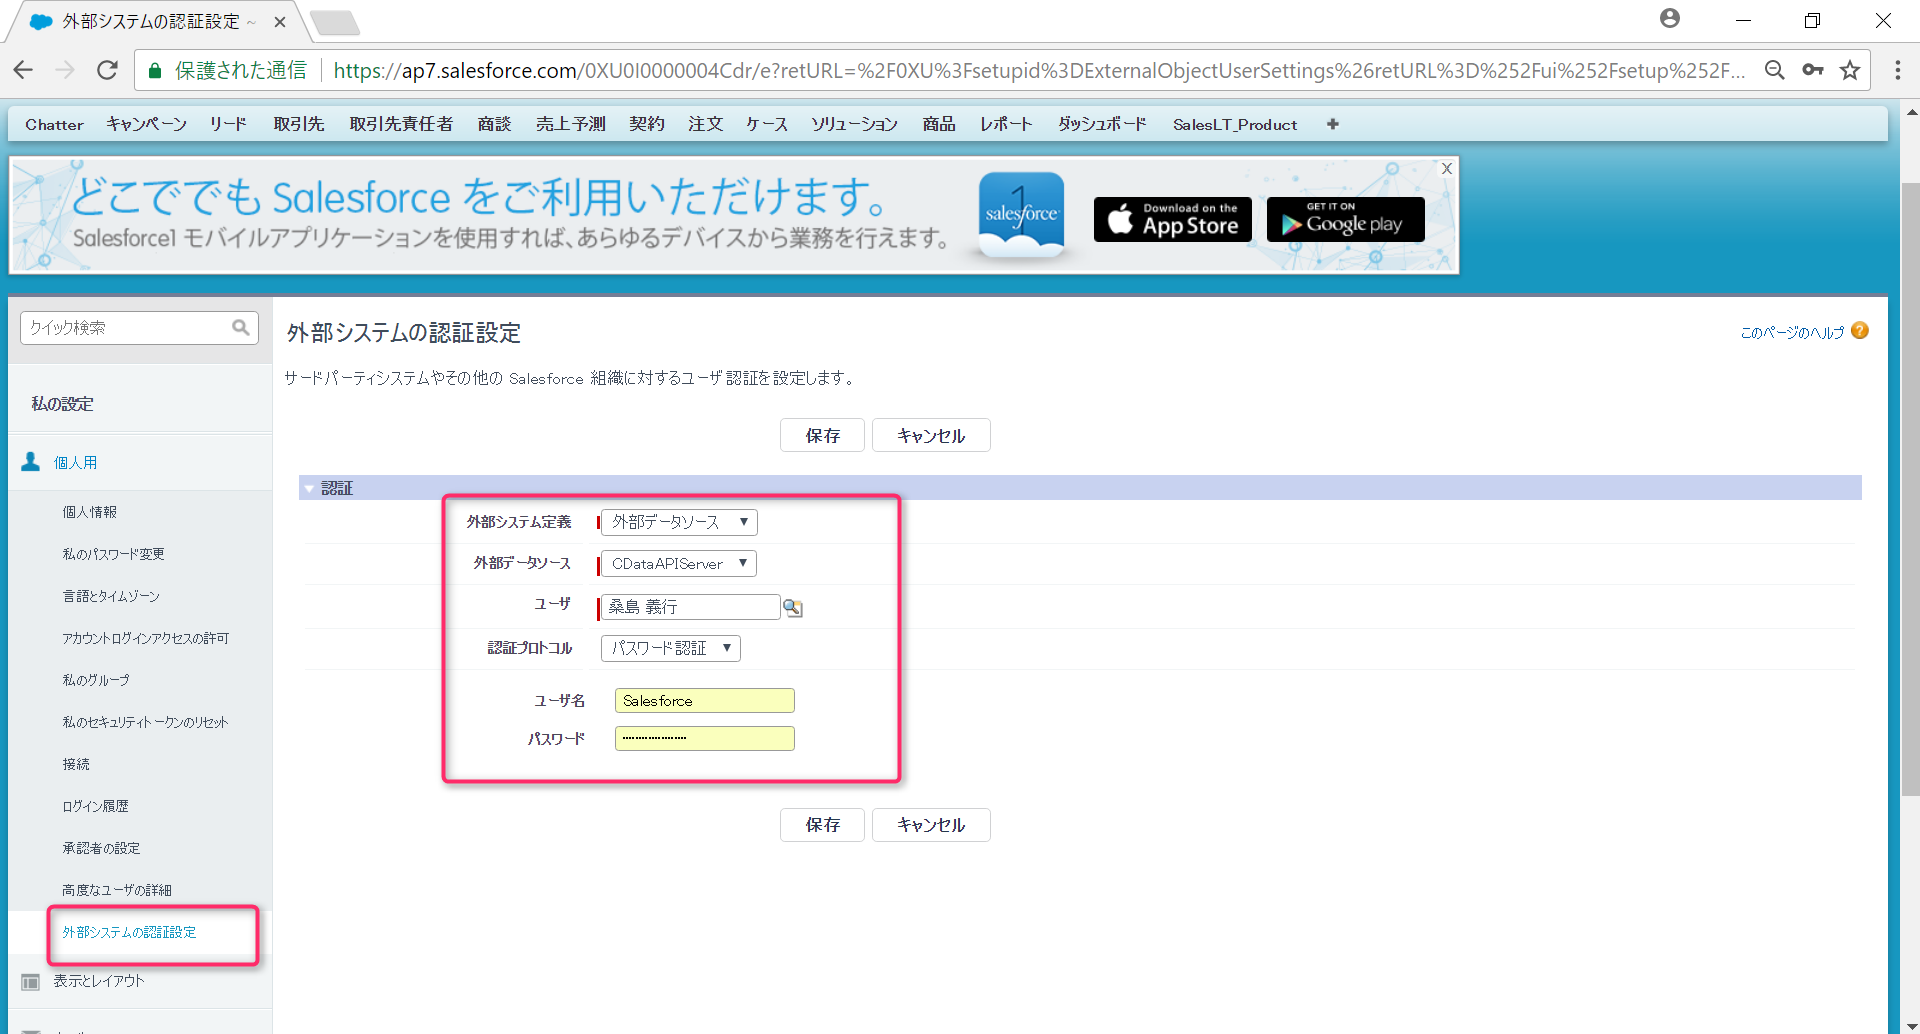Collapse the 認証 section header triangle
The image size is (1920, 1034).
point(309,487)
